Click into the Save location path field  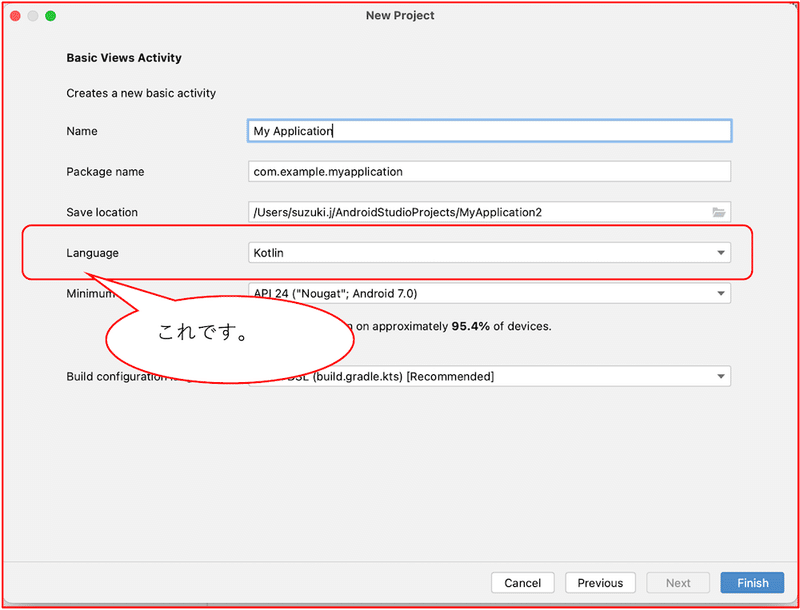pos(480,212)
